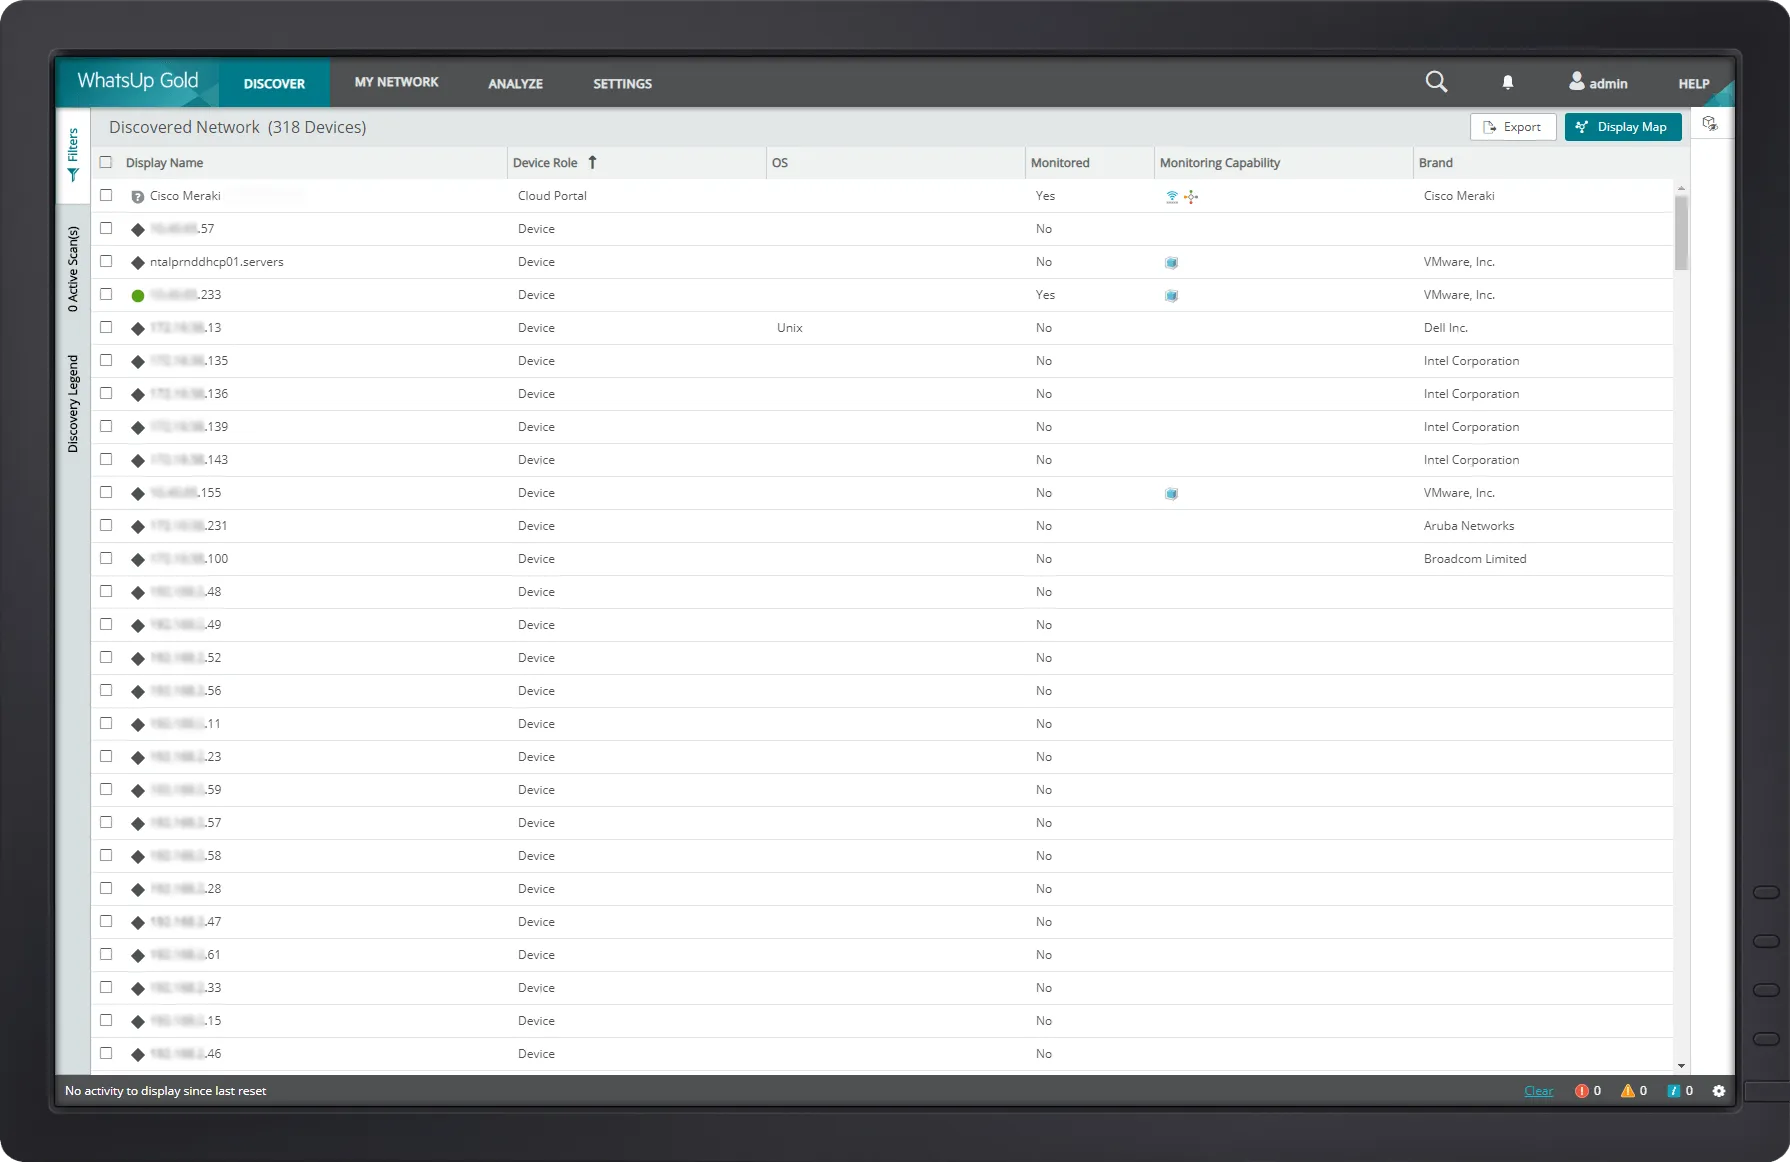Sort by Device Role using the arrow
This screenshot has height=1162, width=1790.
tap(591, 162)
